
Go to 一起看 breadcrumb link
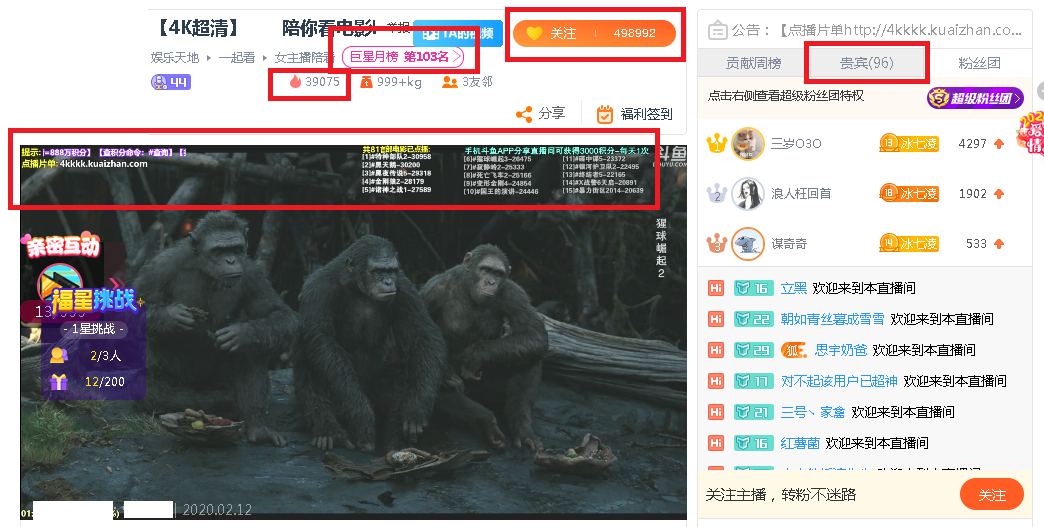click(237, 58)
